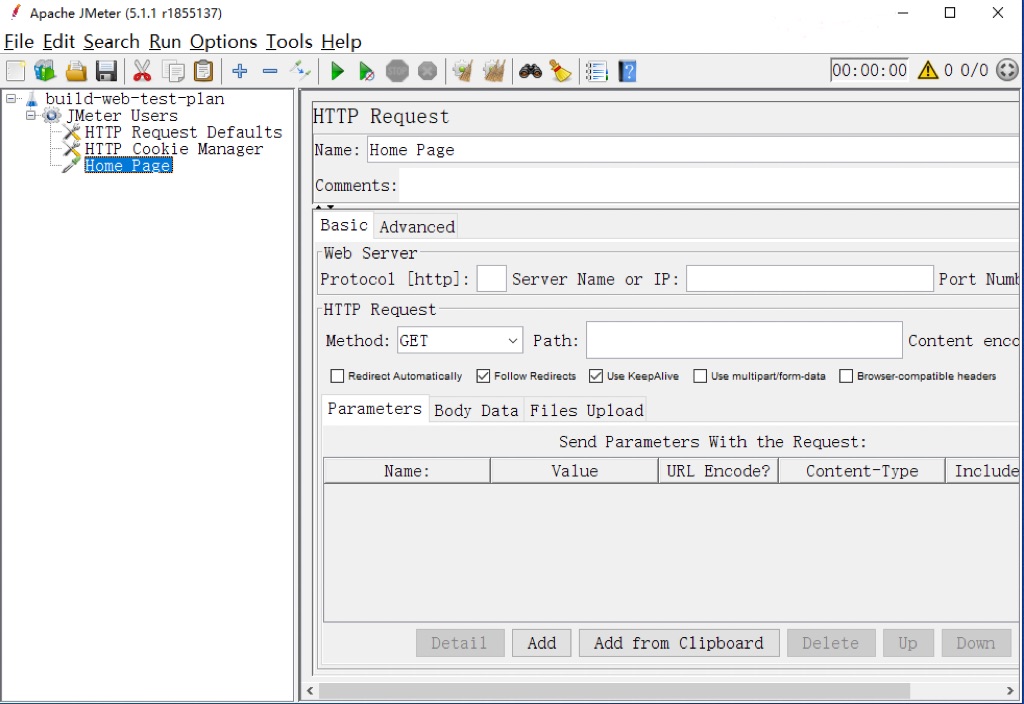Viewport: 1024px width, 704px height.
Task: Click the Cut scissors icon
Action: [142, 71]
